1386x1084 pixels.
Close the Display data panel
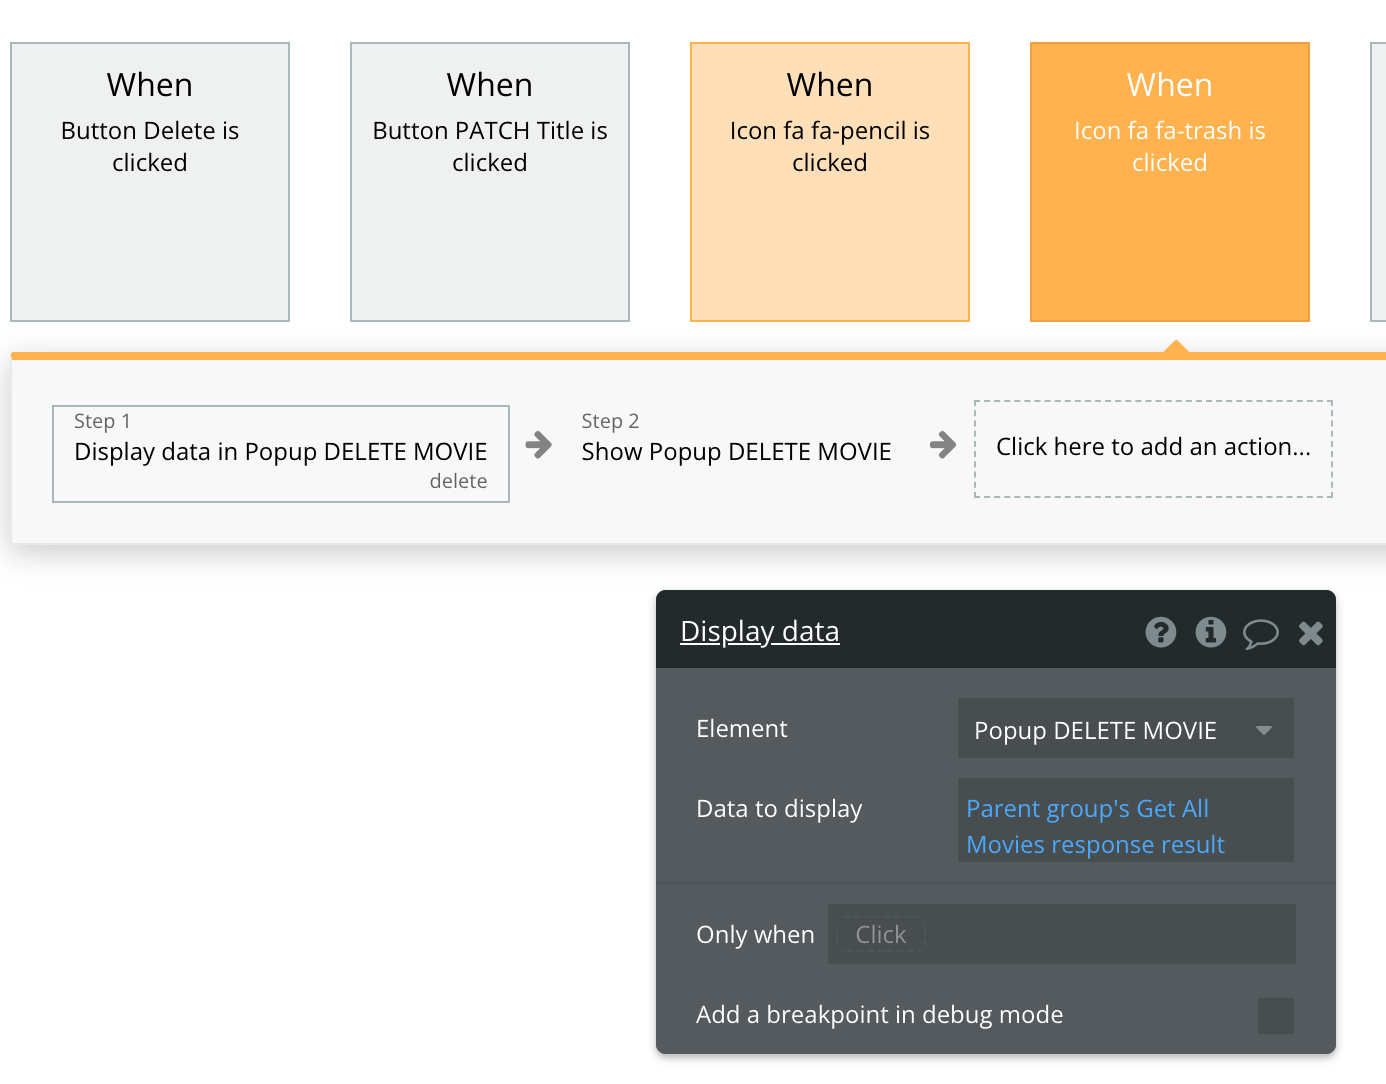pos(1310,633)
